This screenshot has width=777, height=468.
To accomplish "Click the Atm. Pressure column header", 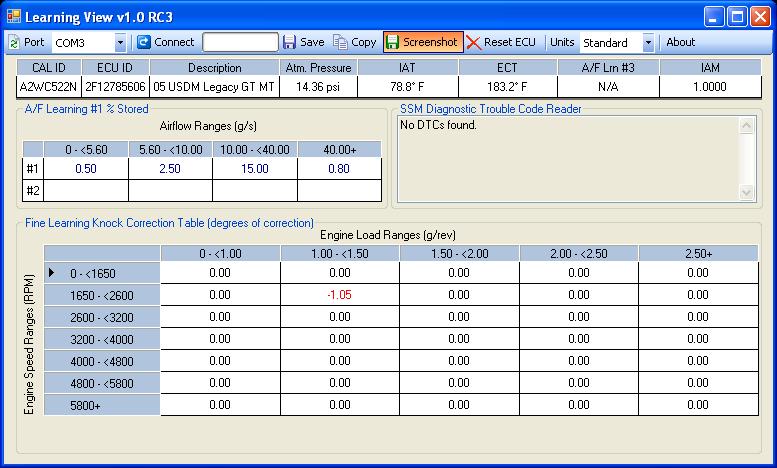I will [318, 67].
